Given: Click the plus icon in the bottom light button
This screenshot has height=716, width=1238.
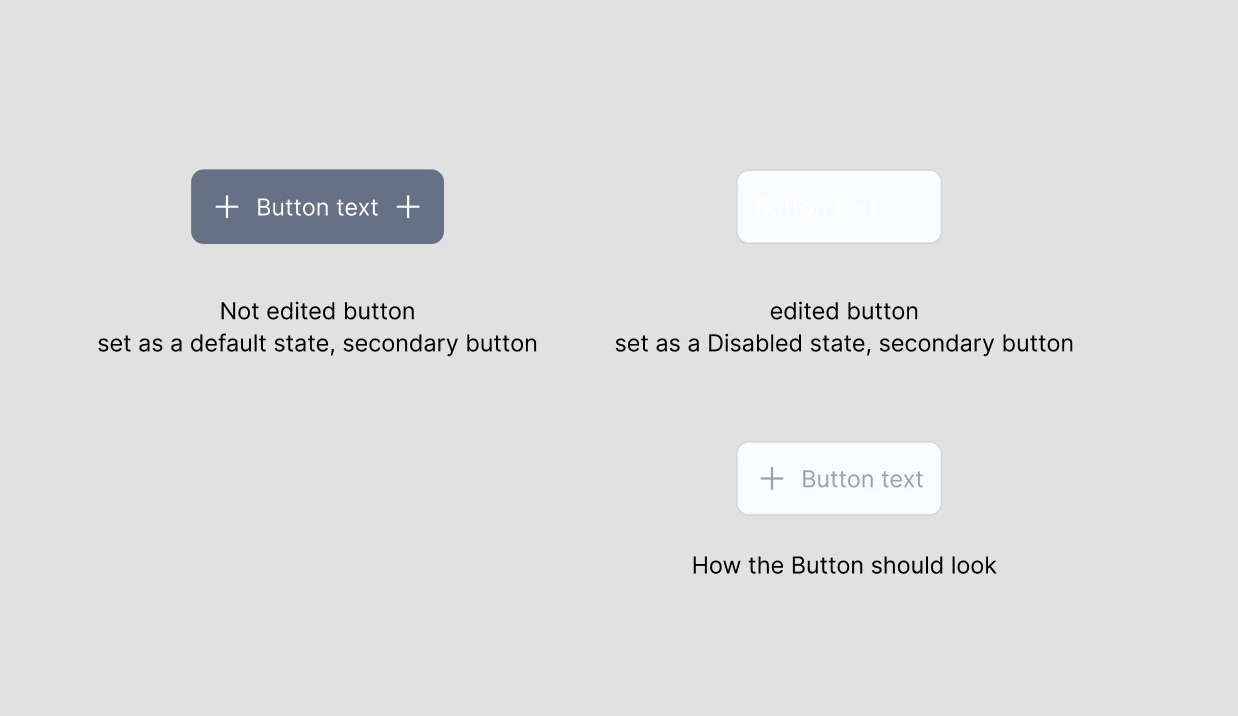Looking at the screenshot, I should (x=772, y=479).
